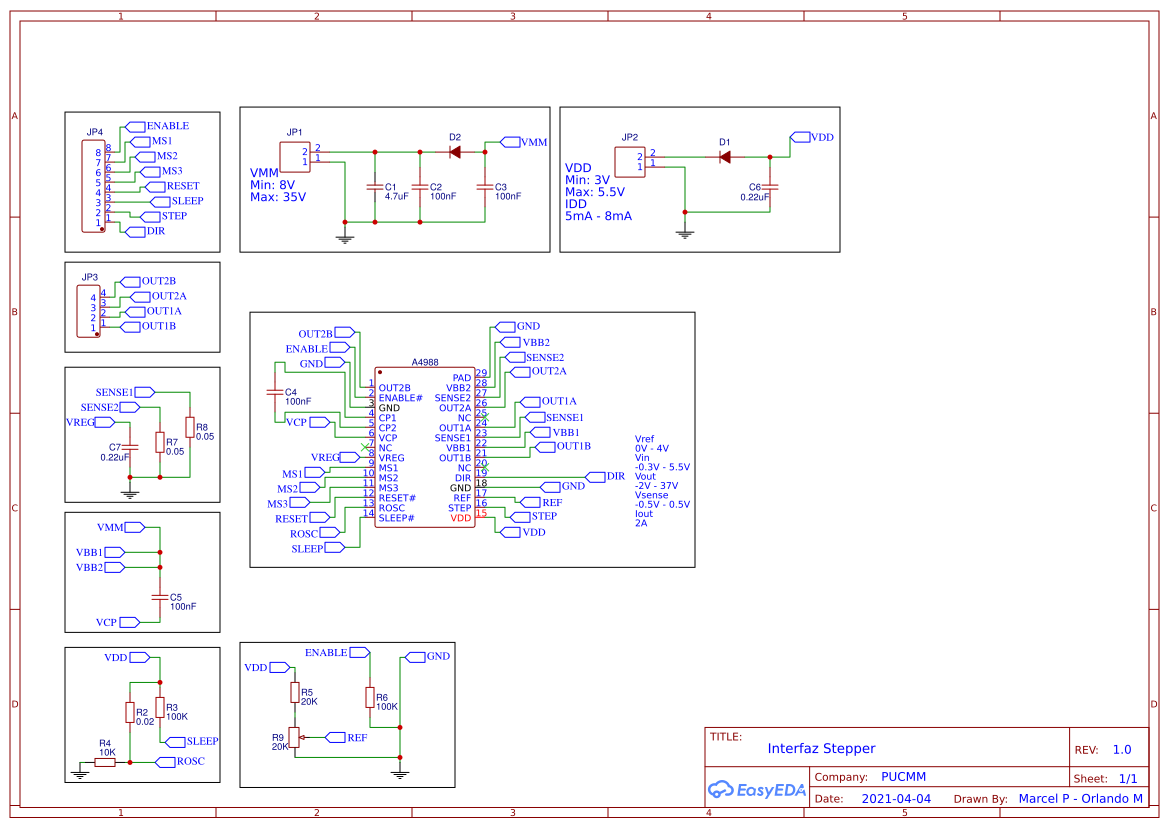Viewport: 1169px width, 828px height.
Task: Select the A4988 driver chip symbol
Action: pyautogui.click(x=425, y=447)
